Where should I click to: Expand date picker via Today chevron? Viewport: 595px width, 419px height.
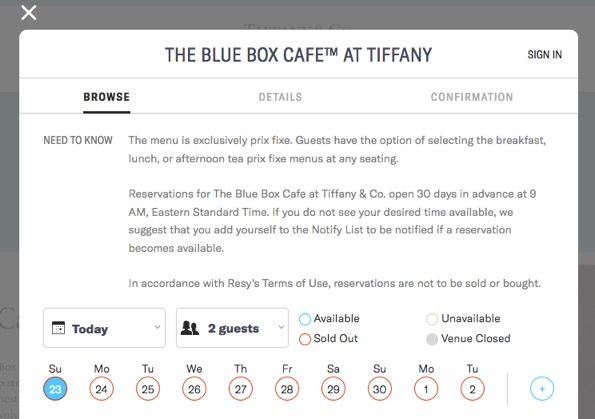pyautogui.click(x=157, y=327)
